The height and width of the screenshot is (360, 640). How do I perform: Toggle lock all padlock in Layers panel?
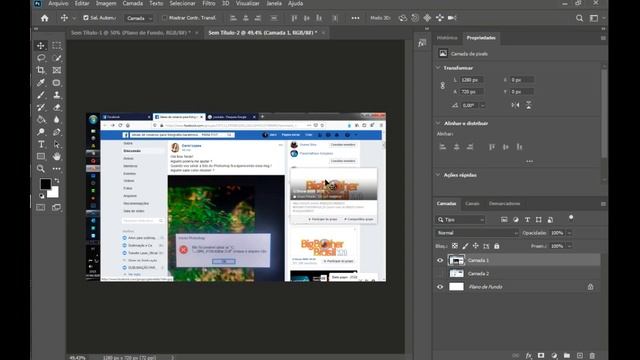tap(497, 246)
